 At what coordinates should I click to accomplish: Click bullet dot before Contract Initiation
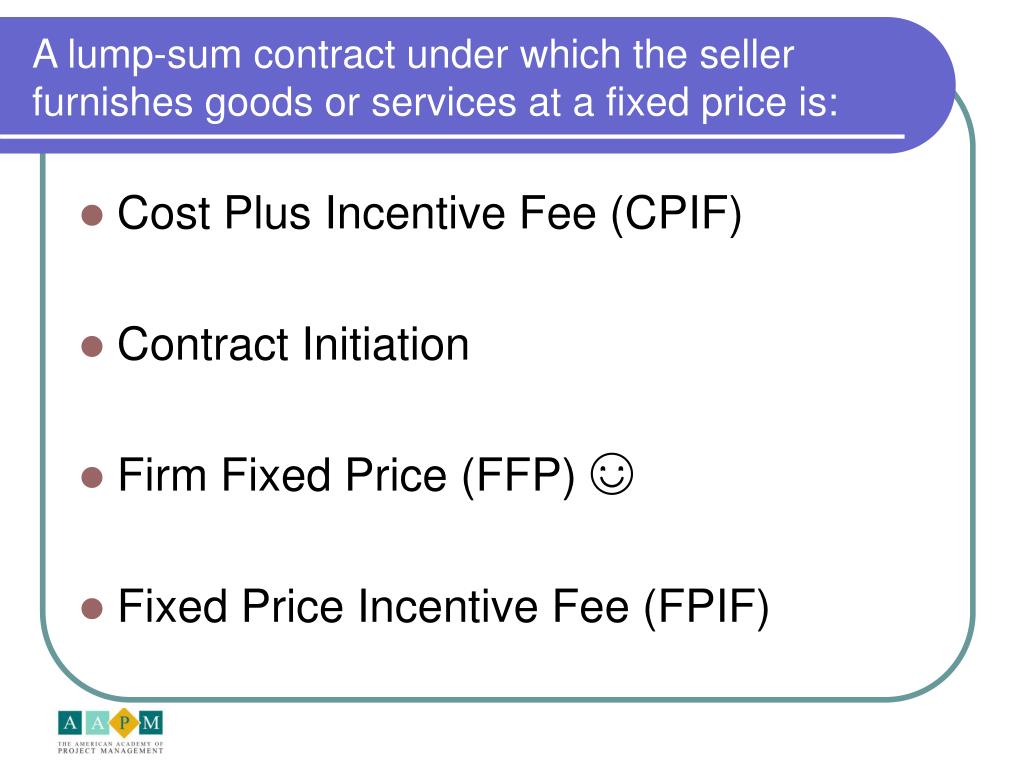coord(92,347)
